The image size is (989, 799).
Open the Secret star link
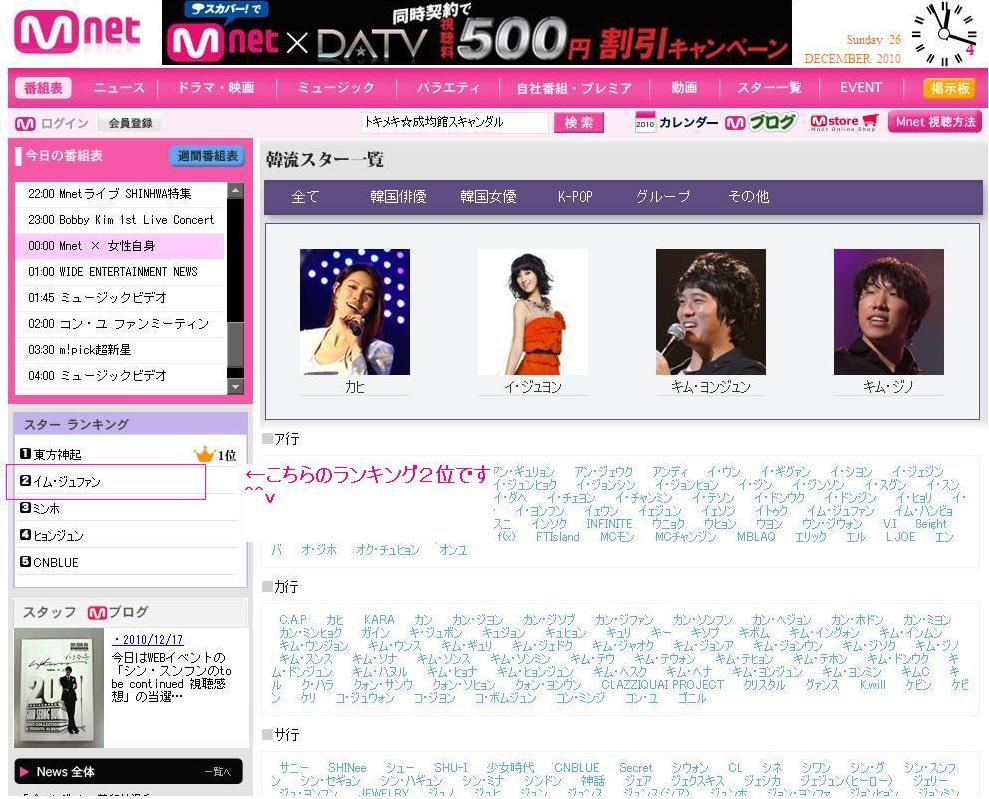[636, 768]
